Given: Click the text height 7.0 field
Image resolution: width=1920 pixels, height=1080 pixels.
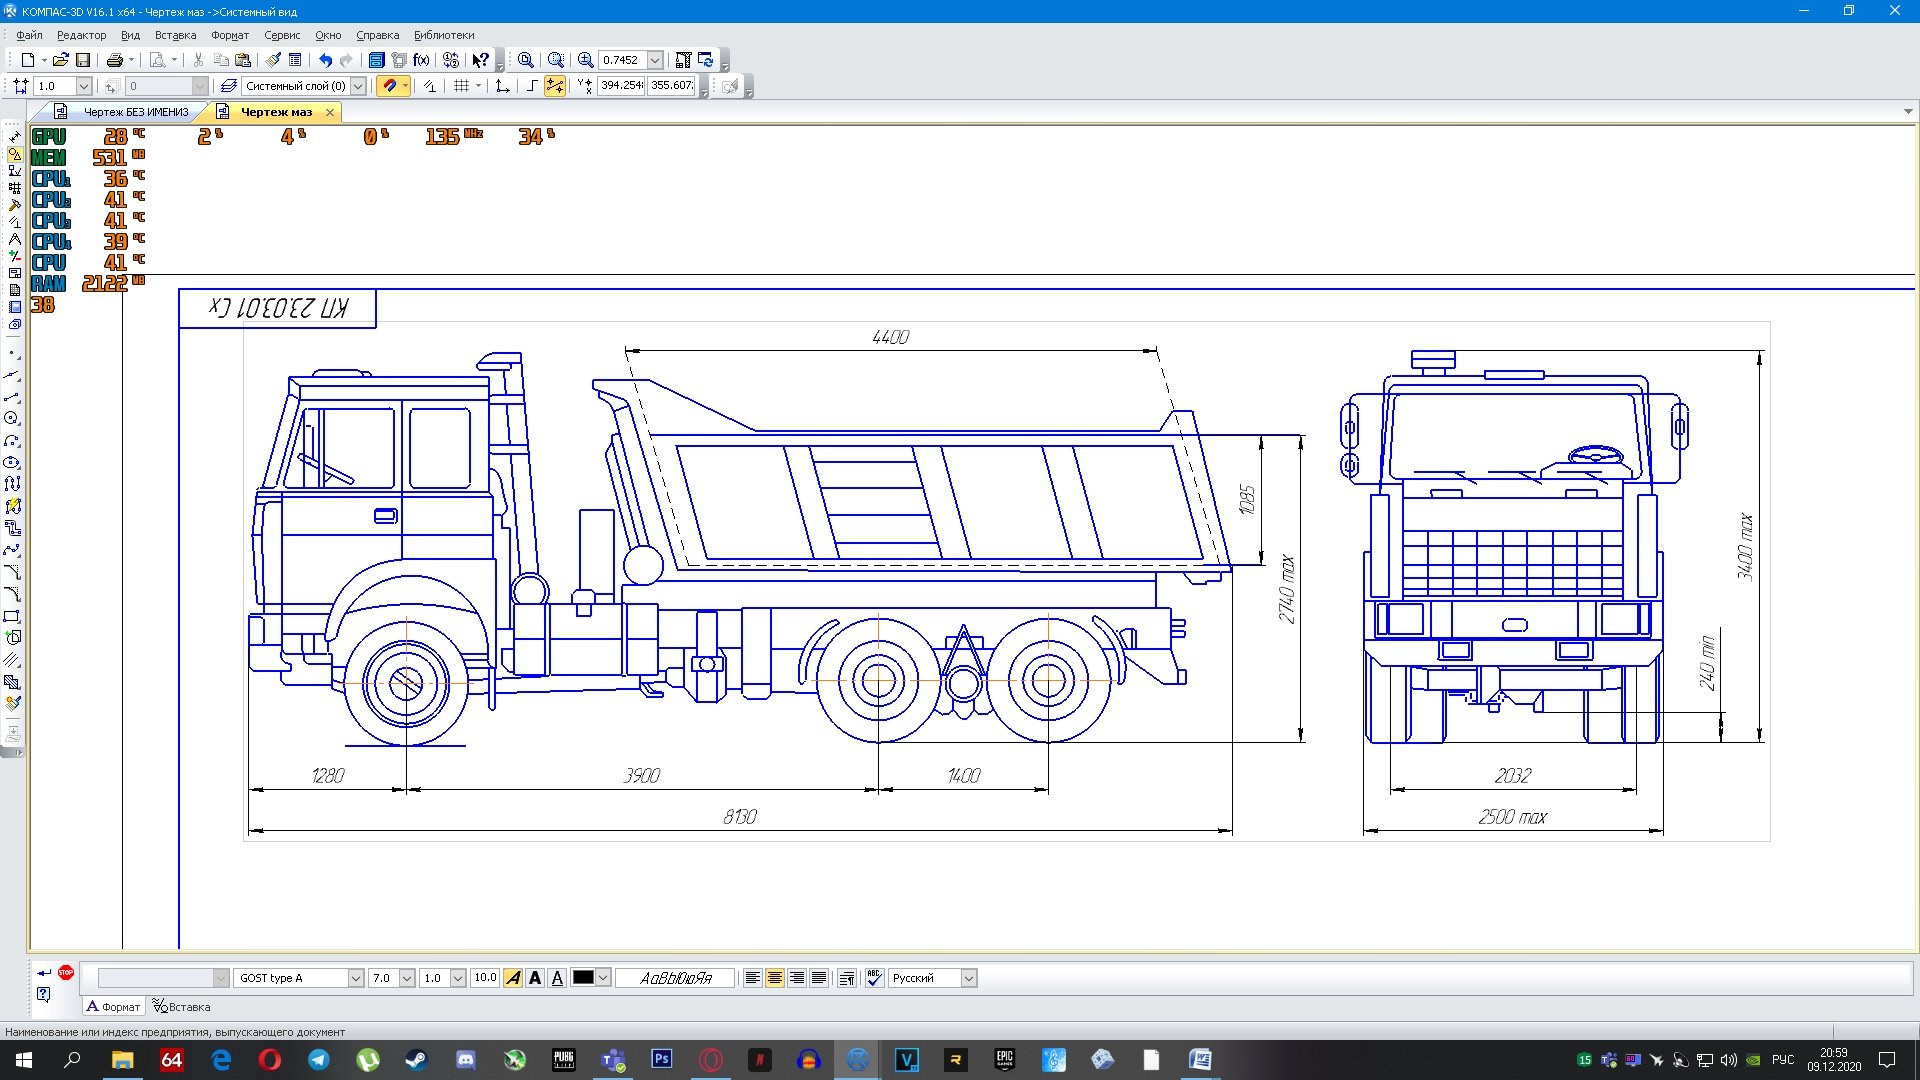Looking at the screenshot, I should coord(383,978).
